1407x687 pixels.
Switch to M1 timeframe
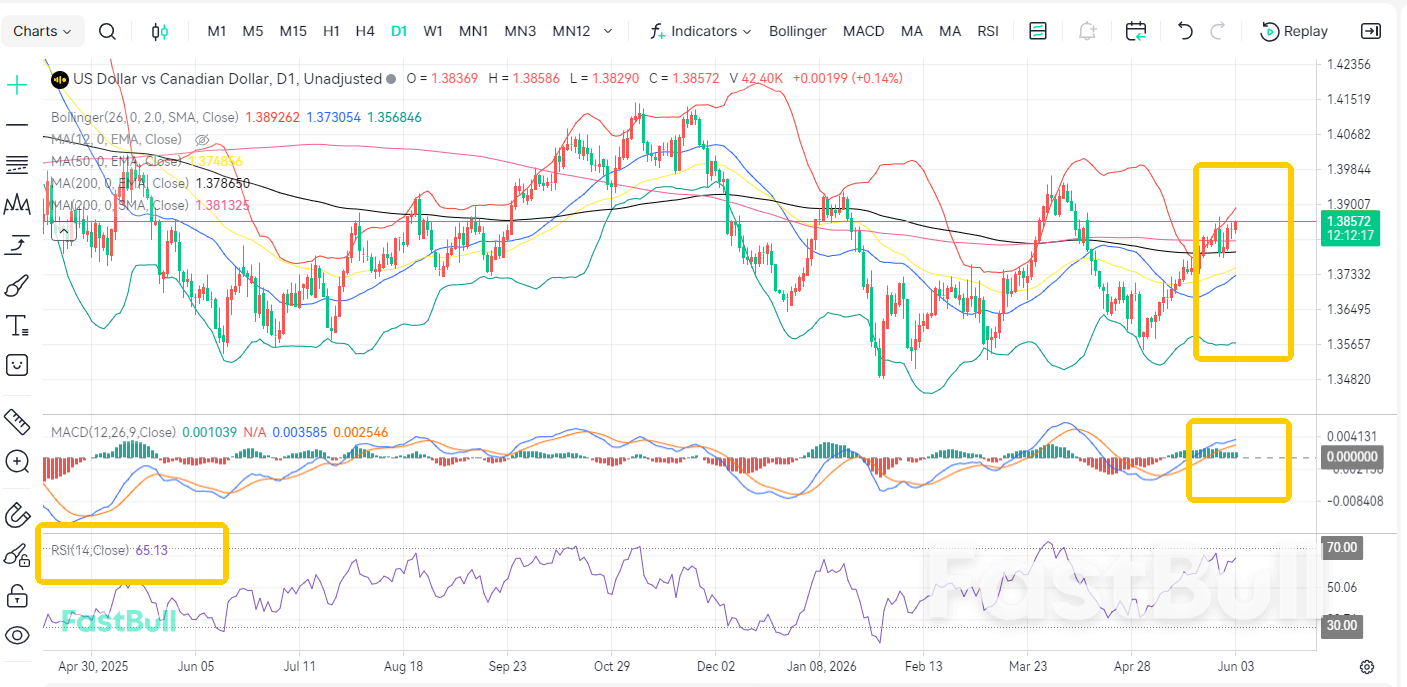[217, 31]
